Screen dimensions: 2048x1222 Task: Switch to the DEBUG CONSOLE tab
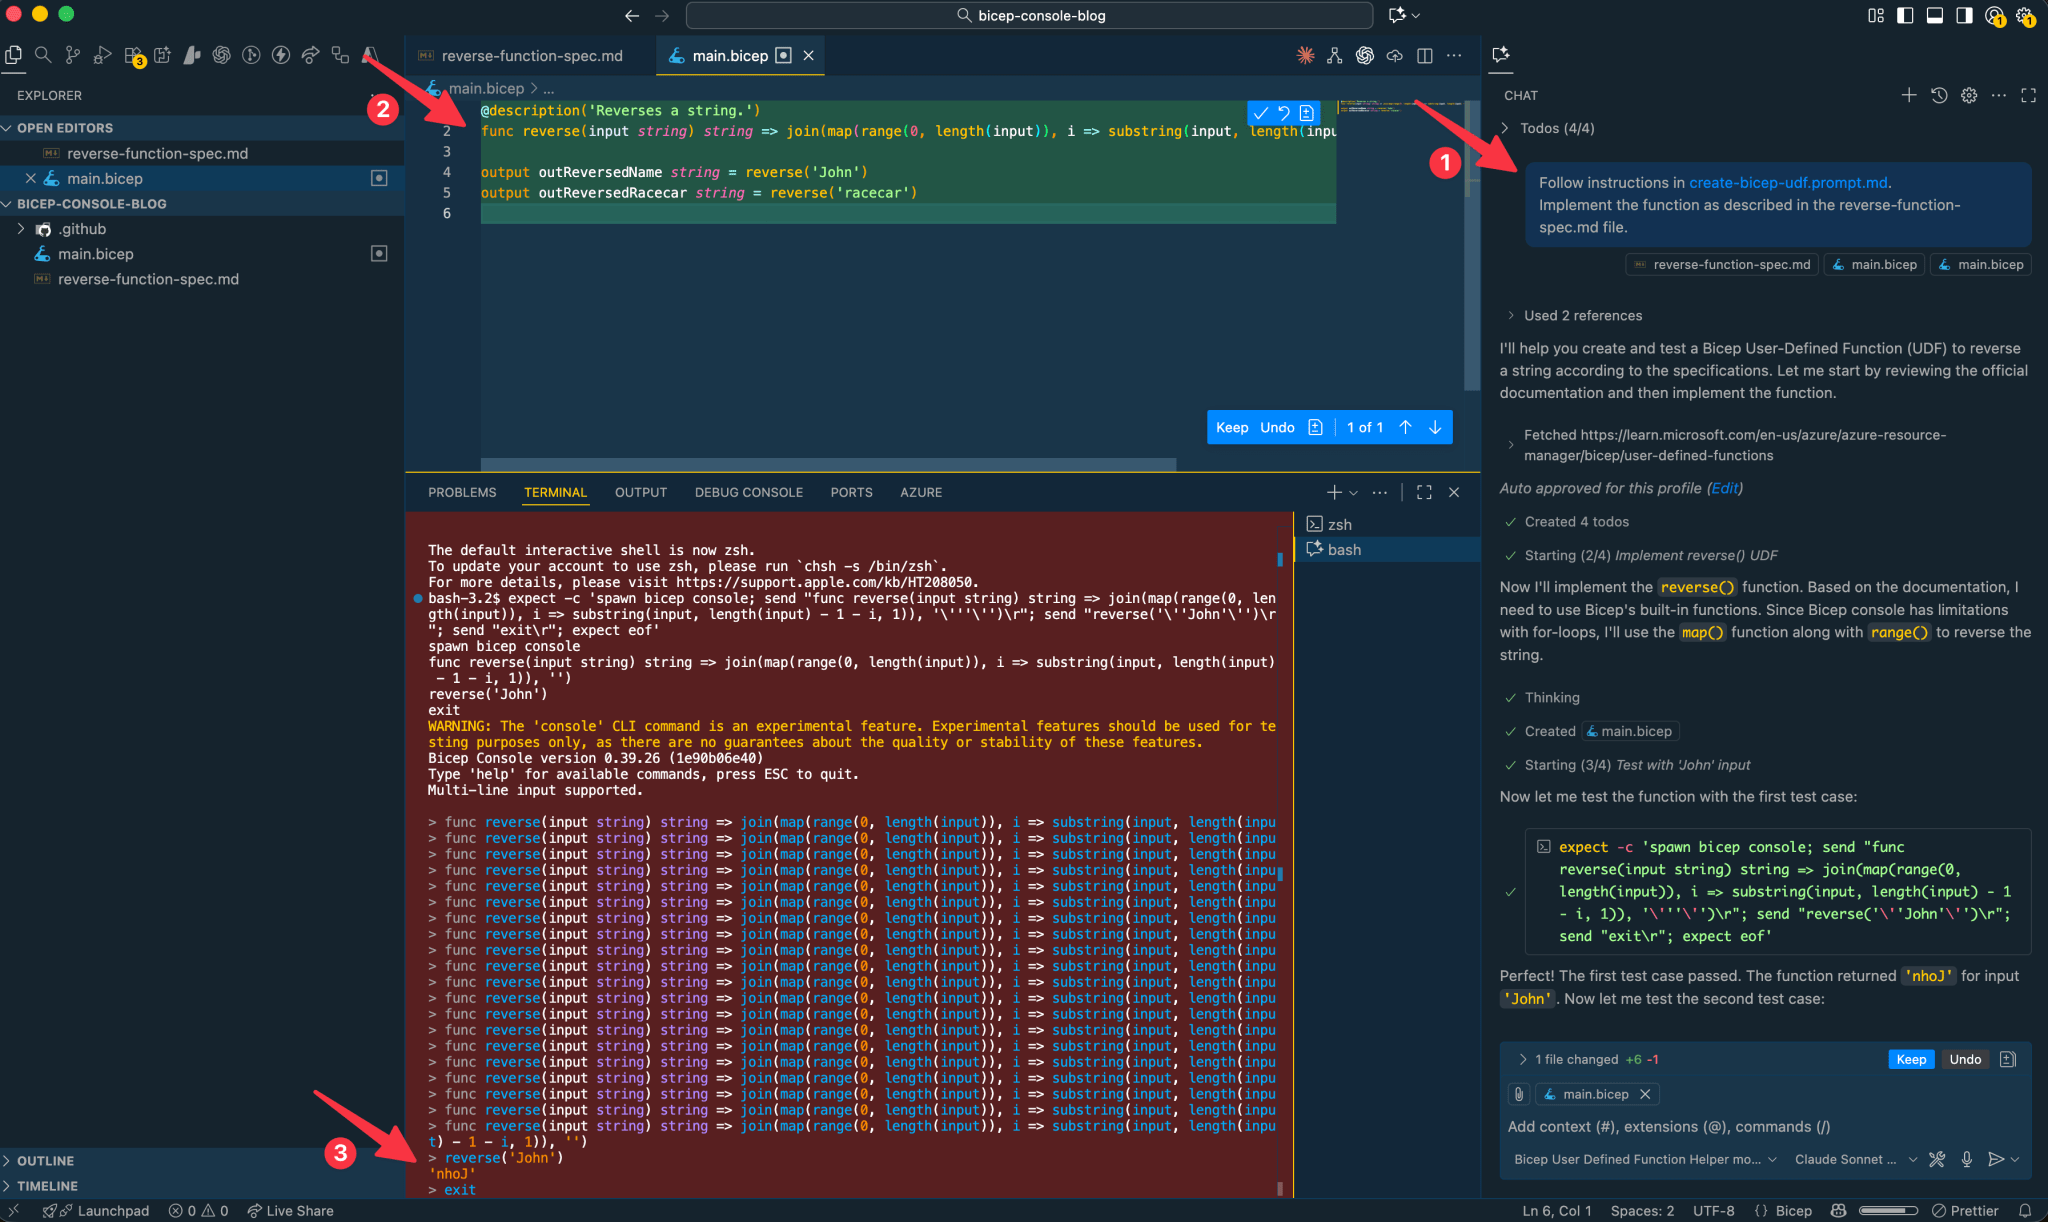pyautogui.click(x=748, y=492)
